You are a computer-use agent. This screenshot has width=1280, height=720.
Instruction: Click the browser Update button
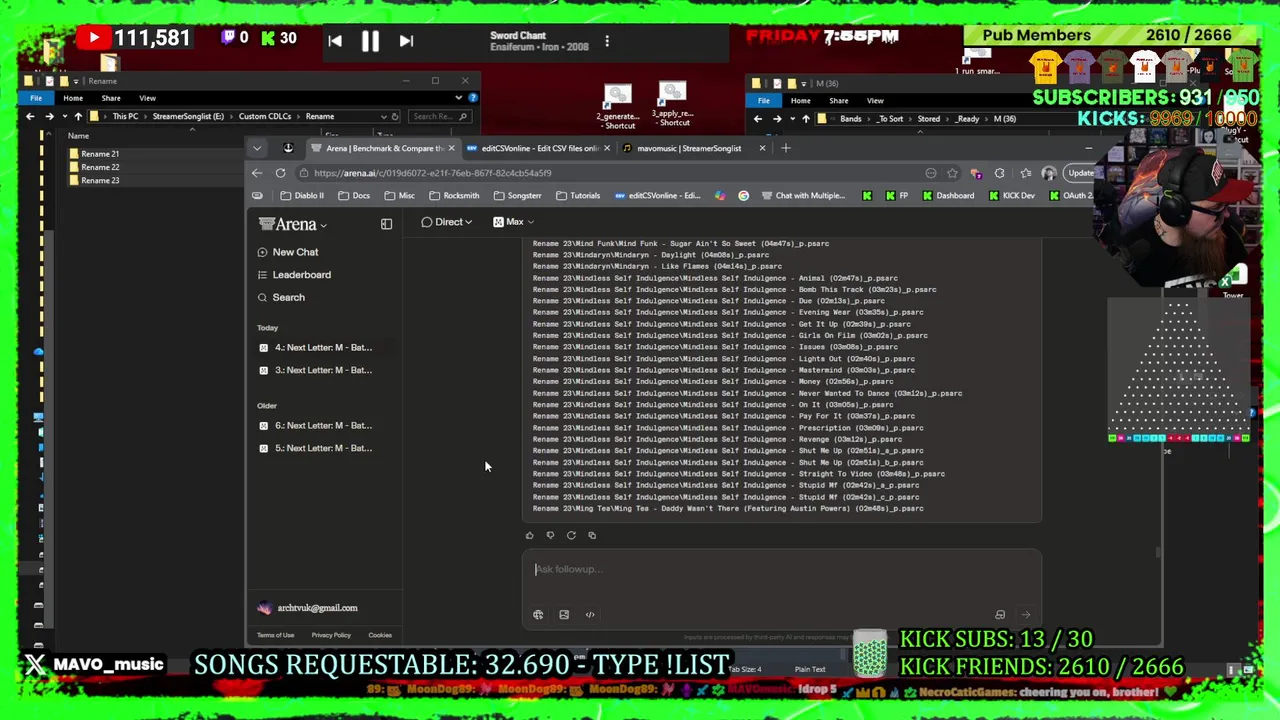1080,173
